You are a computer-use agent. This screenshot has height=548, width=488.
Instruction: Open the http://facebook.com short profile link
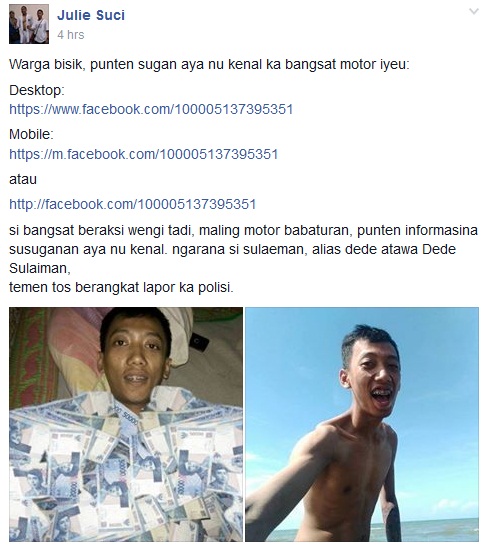click(133, 204)
